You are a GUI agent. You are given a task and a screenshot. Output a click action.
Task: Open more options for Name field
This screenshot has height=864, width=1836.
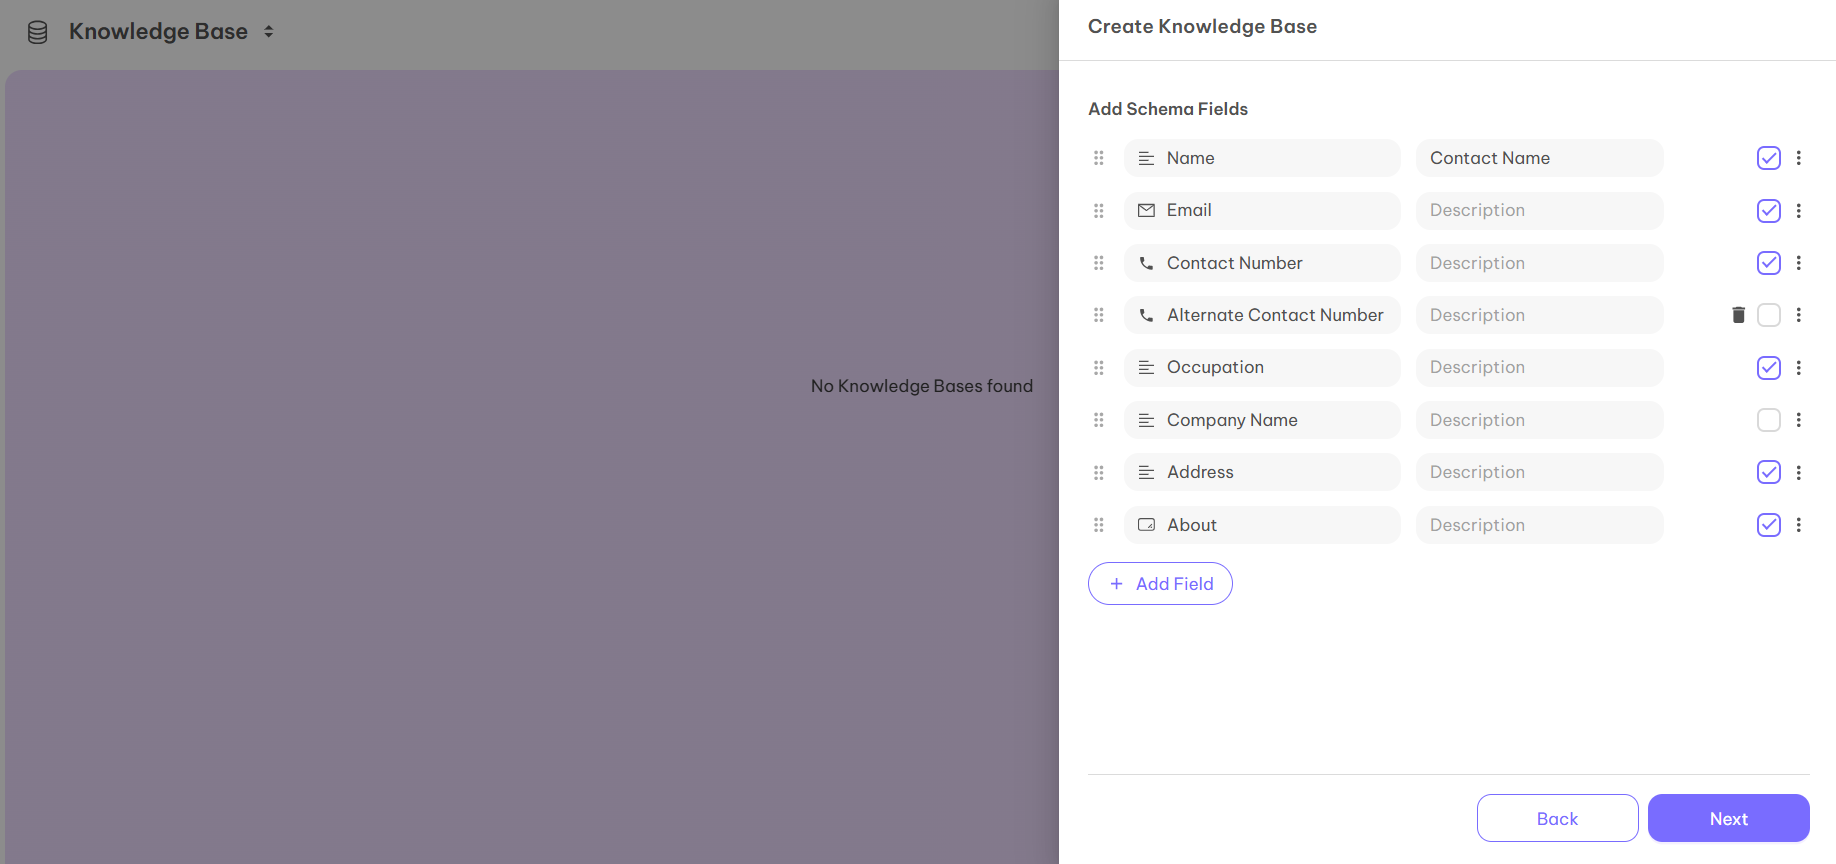tap(1799, 158)
